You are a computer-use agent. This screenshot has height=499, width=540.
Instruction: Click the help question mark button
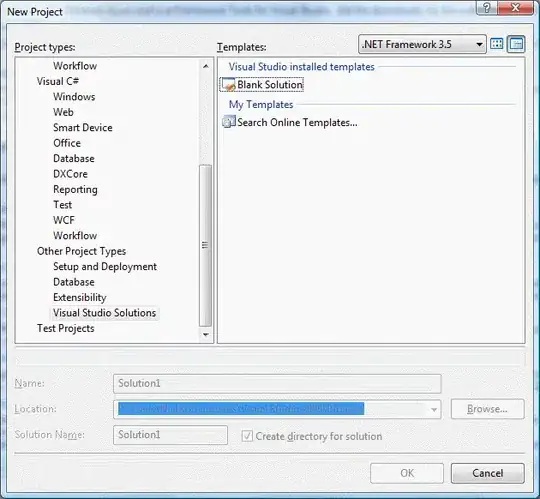(x=486, y=8)
